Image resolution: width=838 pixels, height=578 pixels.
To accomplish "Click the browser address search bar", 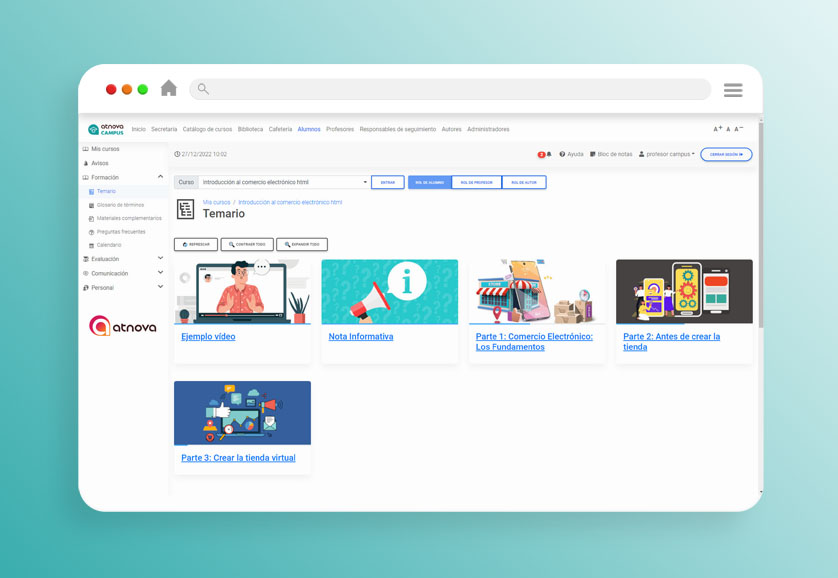I will (450, 89).
